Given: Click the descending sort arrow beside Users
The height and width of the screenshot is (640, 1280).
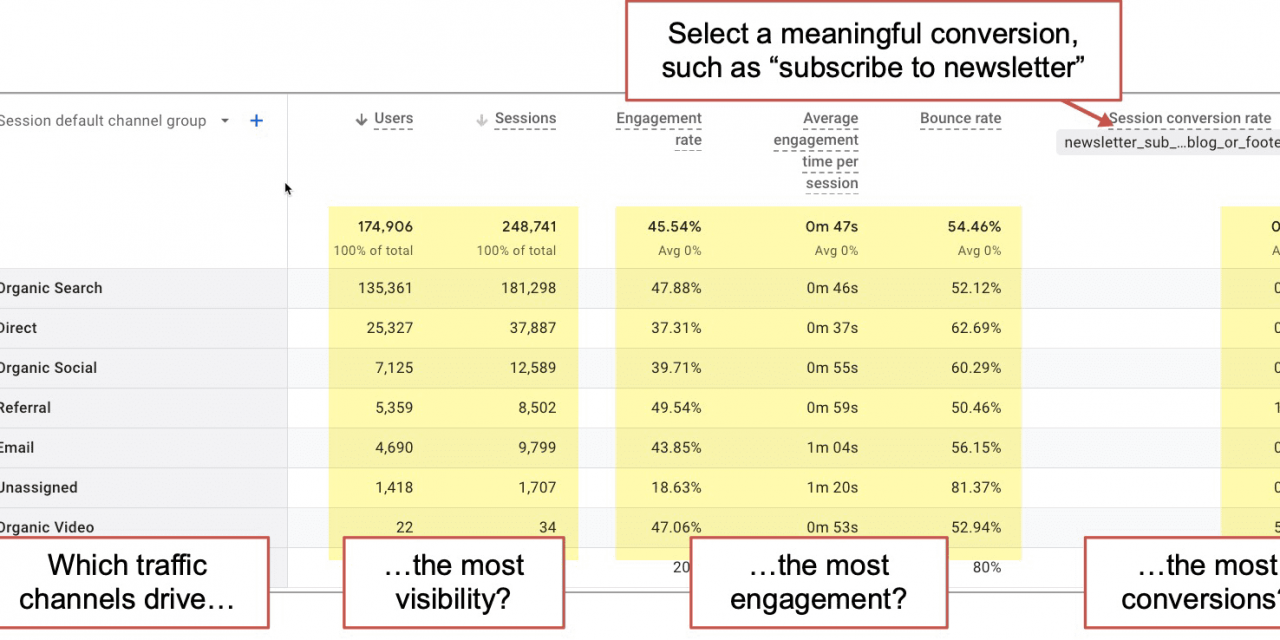Looking at the screenshot, I should 360,118.
